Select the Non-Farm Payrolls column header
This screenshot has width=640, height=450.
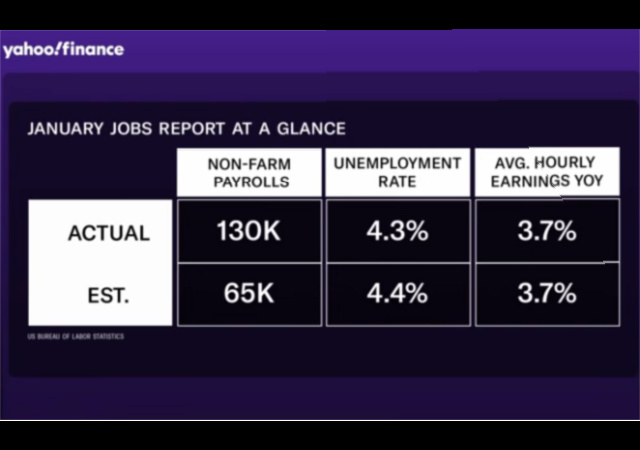pos(249,172)
